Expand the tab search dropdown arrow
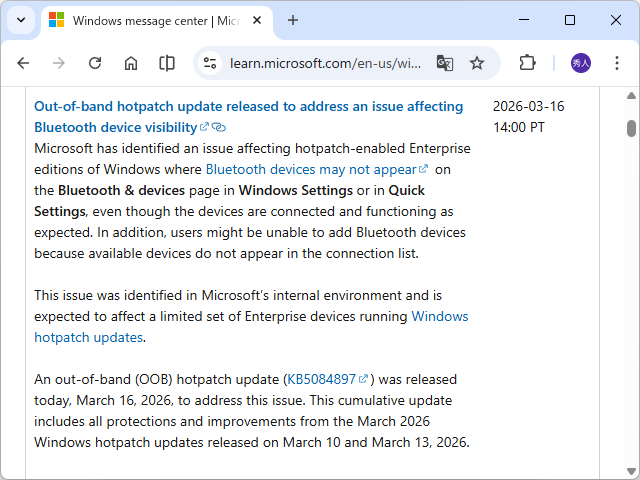This screenshot has height=480, width=640. (21, 20)
